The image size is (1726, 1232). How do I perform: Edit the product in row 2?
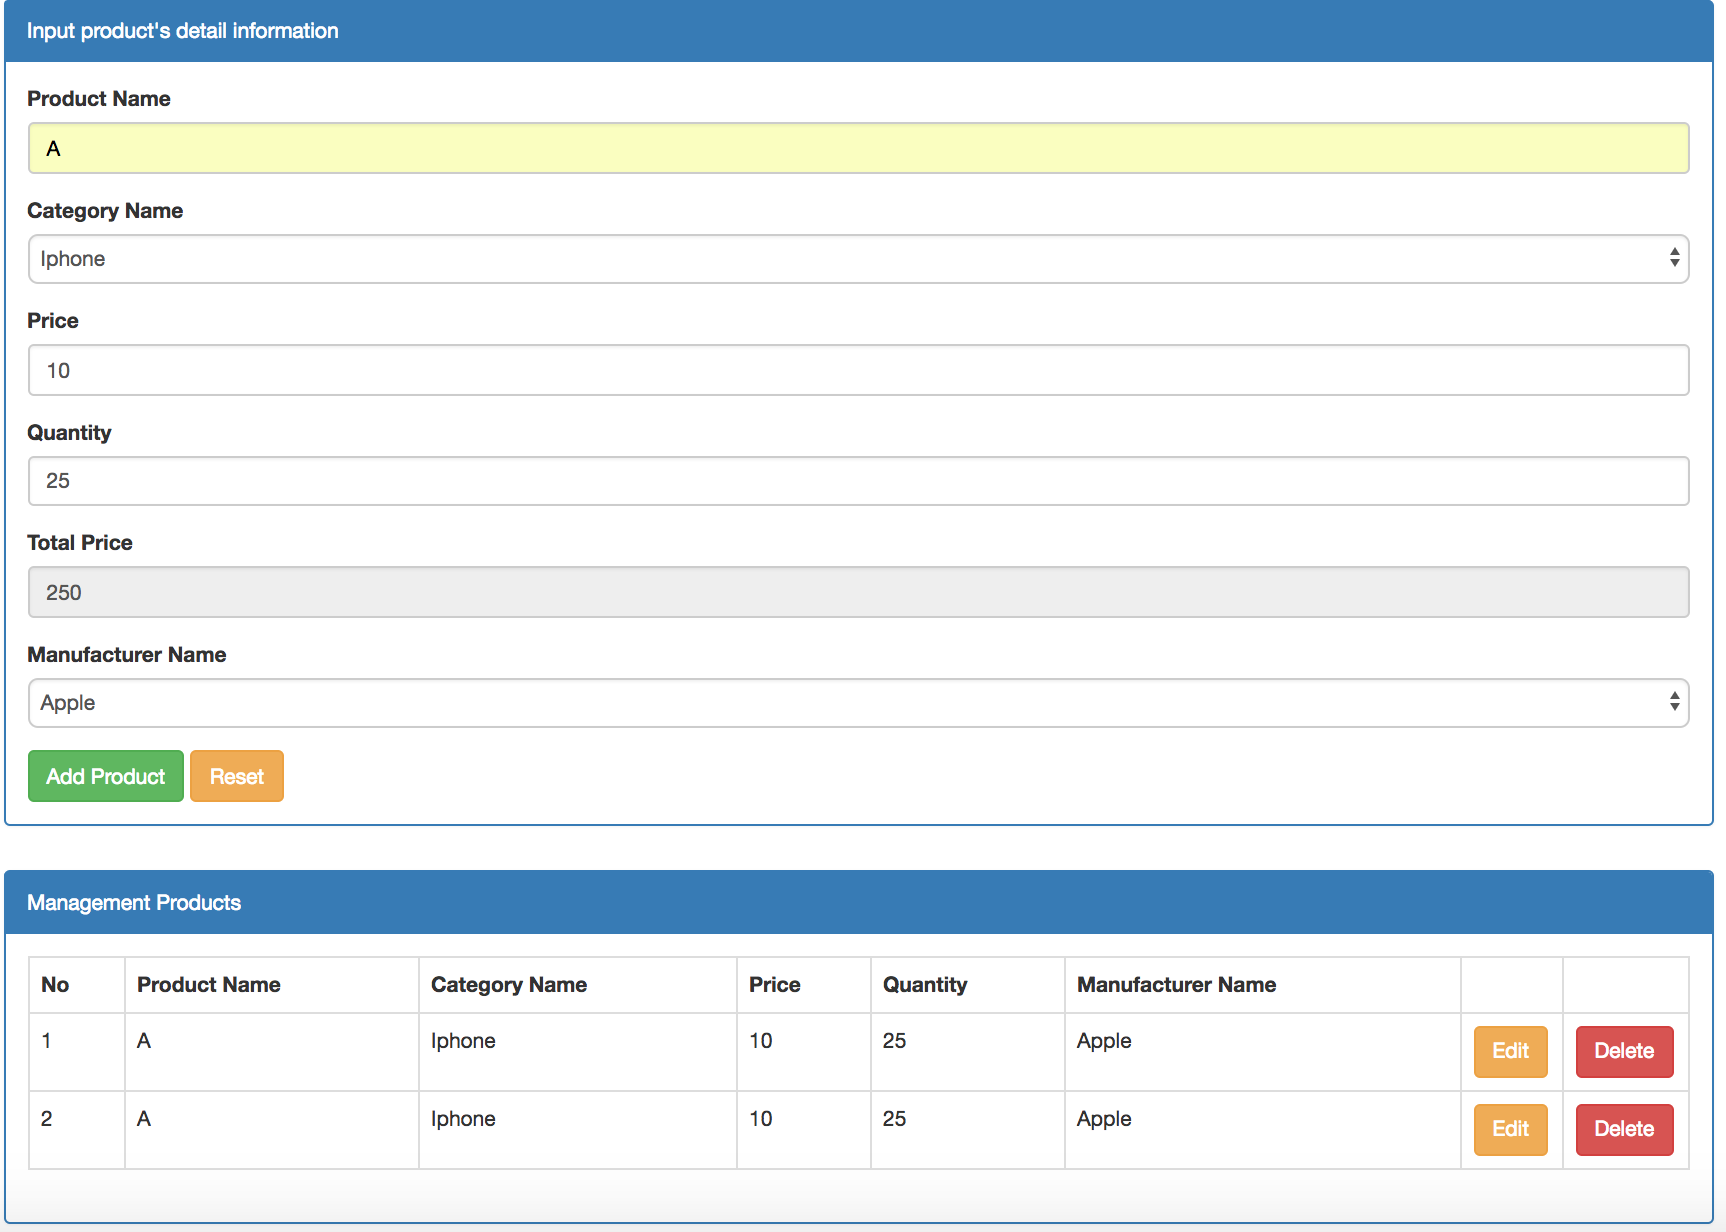pos(1510,1129)
